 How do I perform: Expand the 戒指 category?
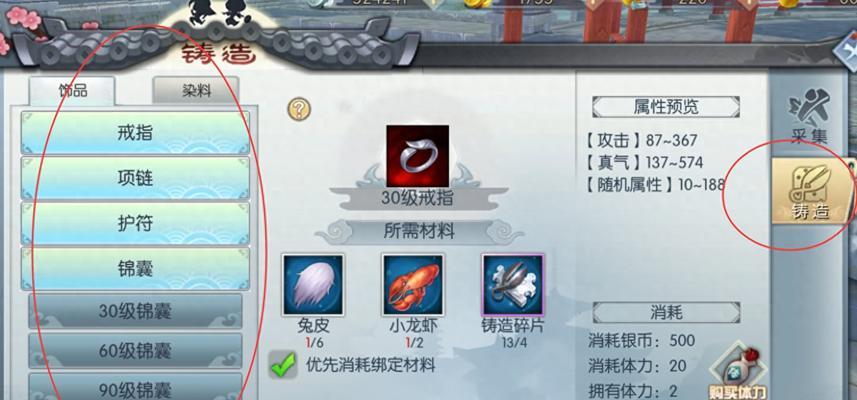[135, 133]
